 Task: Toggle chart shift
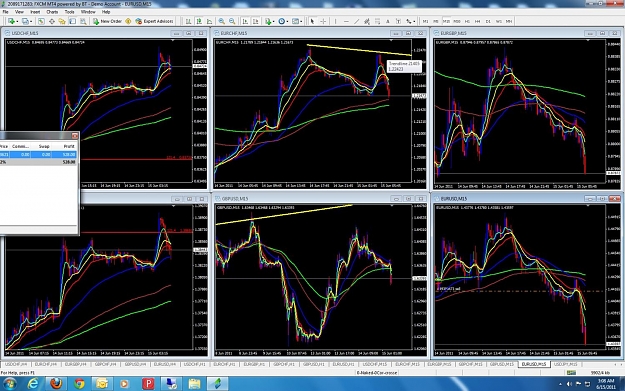pos(256,21)
